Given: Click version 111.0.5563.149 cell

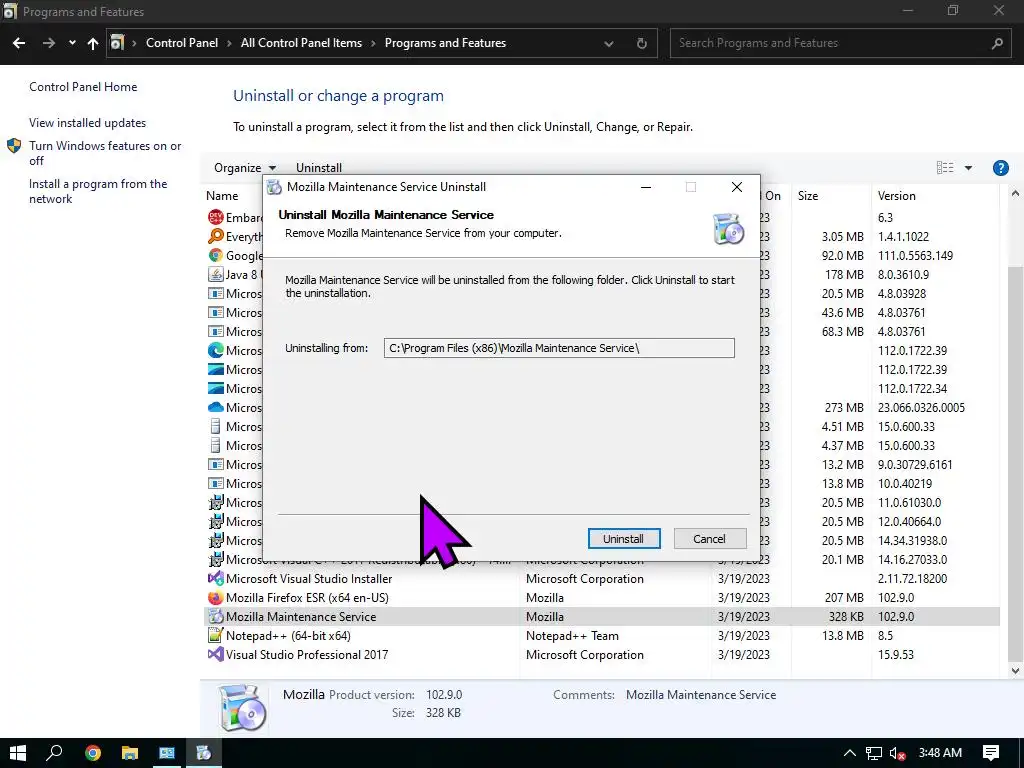Looking at the screenshot, I should [x=915, y=255].
